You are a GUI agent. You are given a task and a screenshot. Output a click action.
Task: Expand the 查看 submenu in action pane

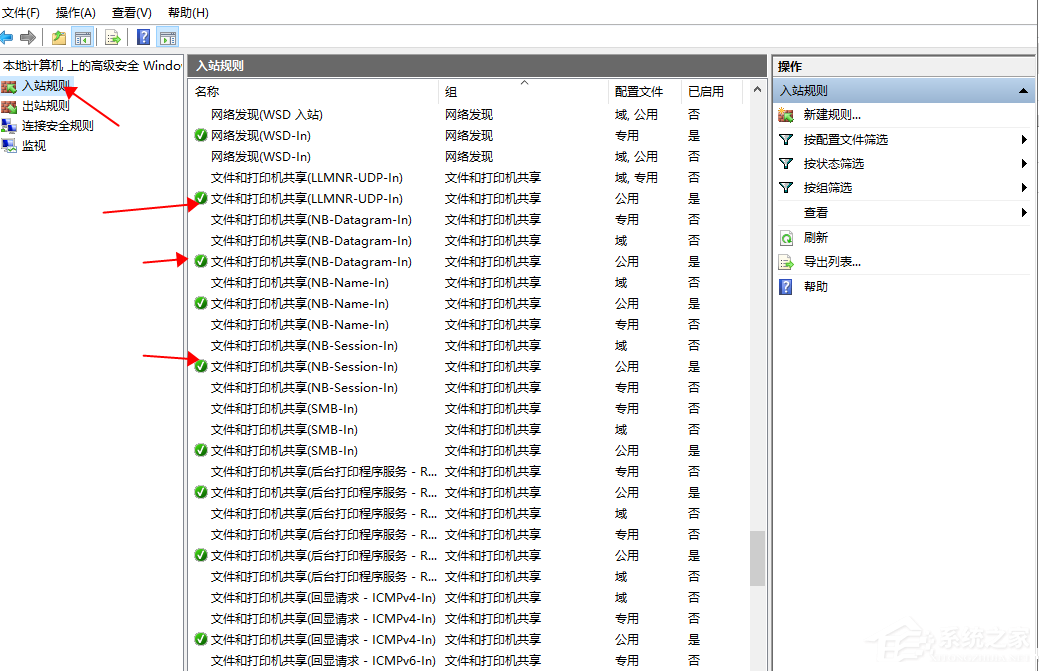[1026, 212]
